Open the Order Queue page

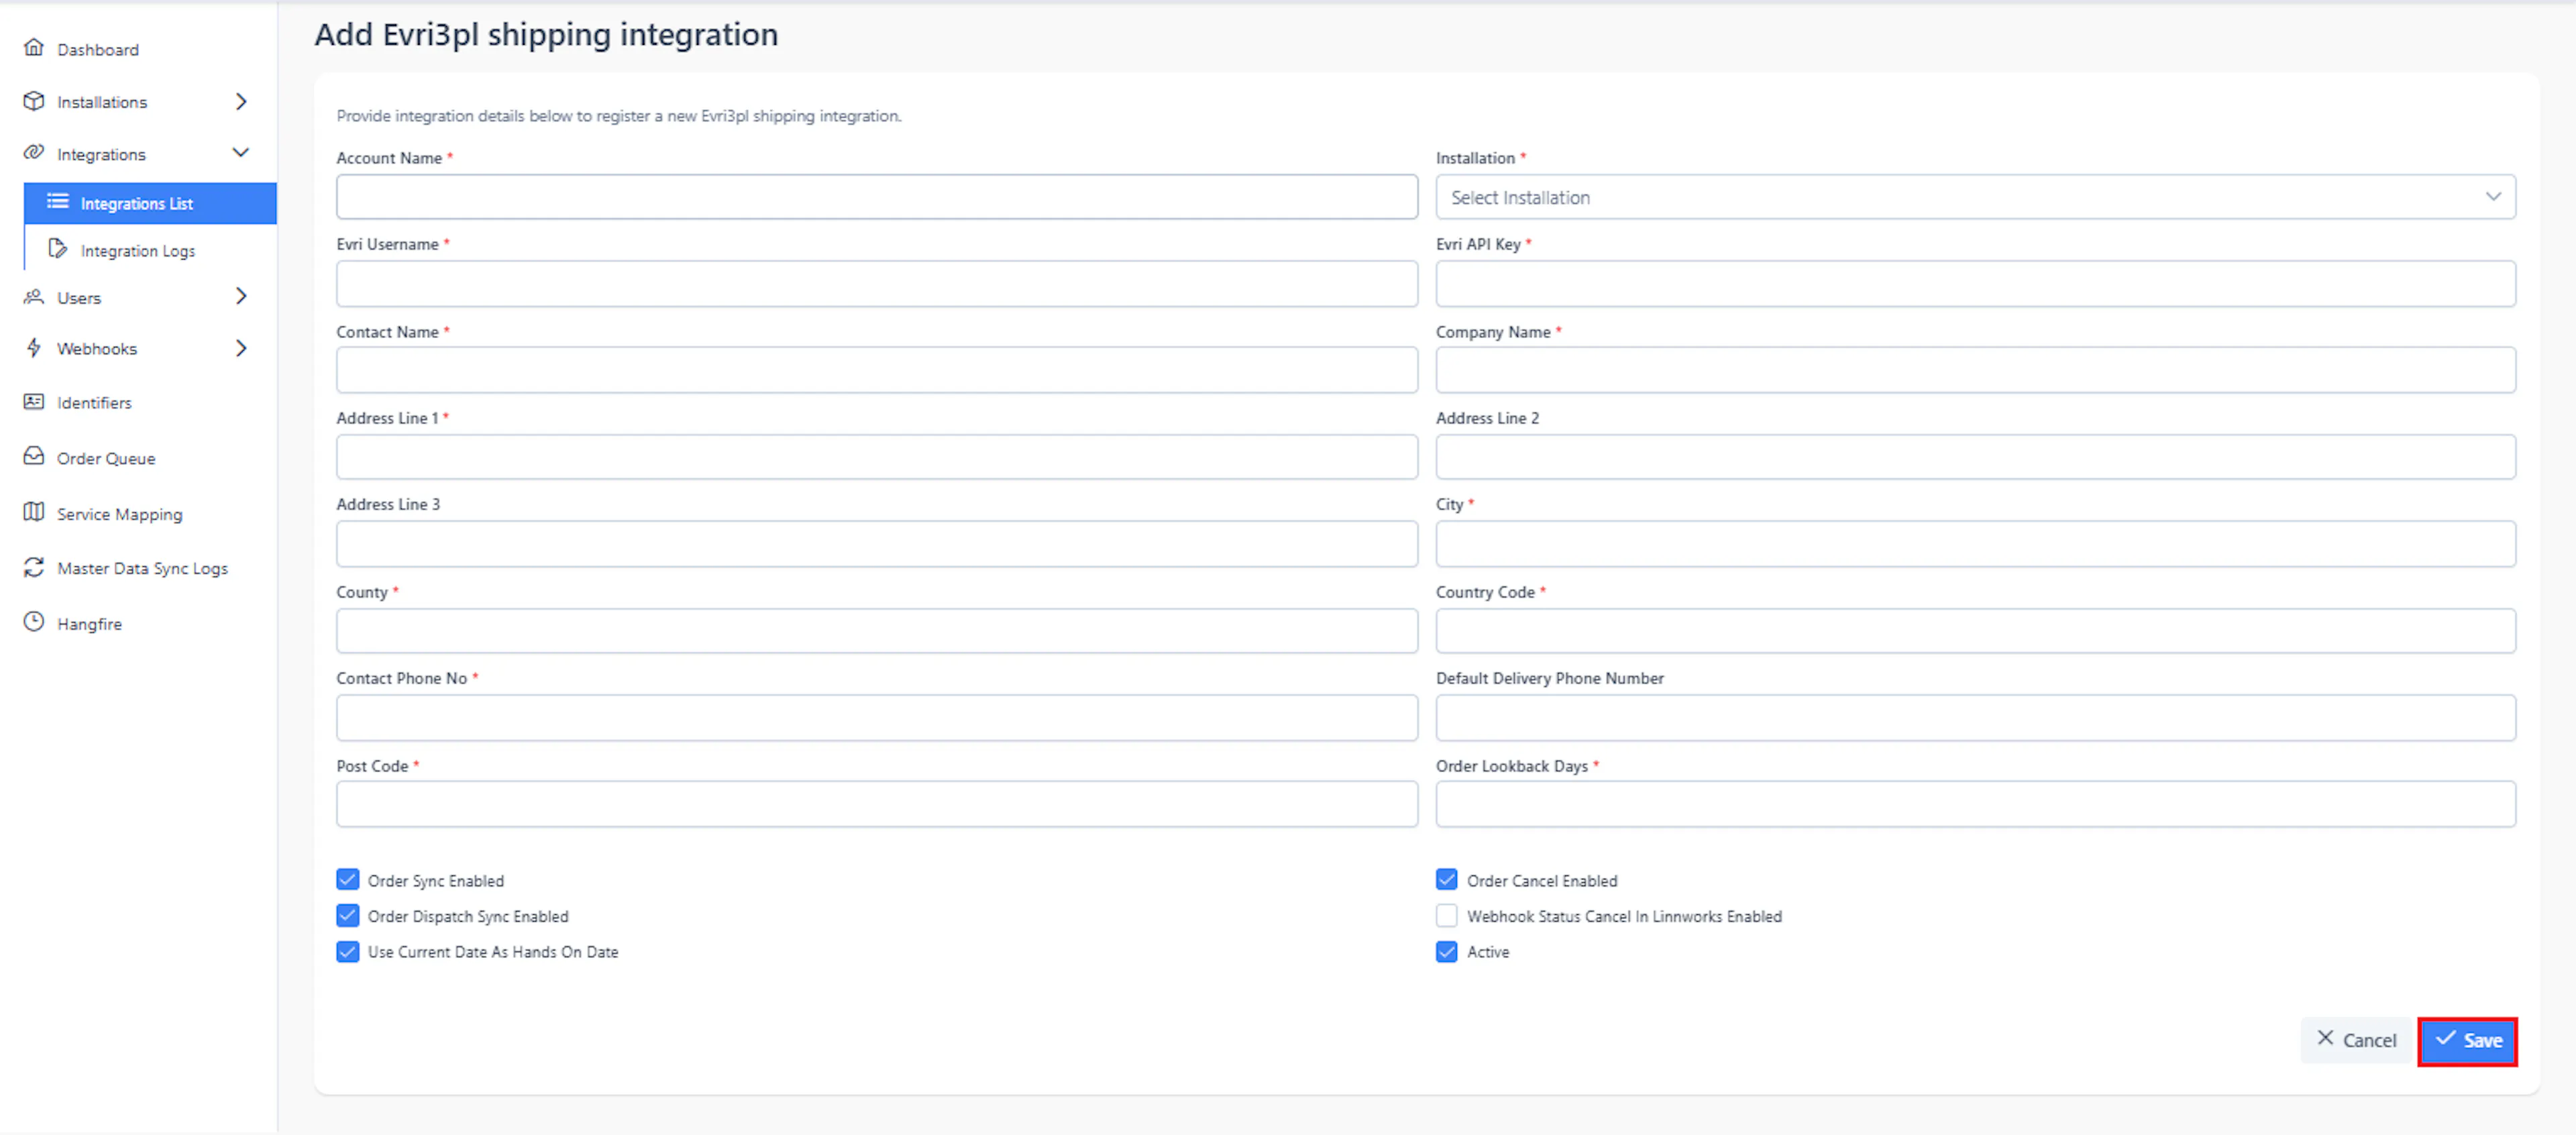(x=106, y=458)
